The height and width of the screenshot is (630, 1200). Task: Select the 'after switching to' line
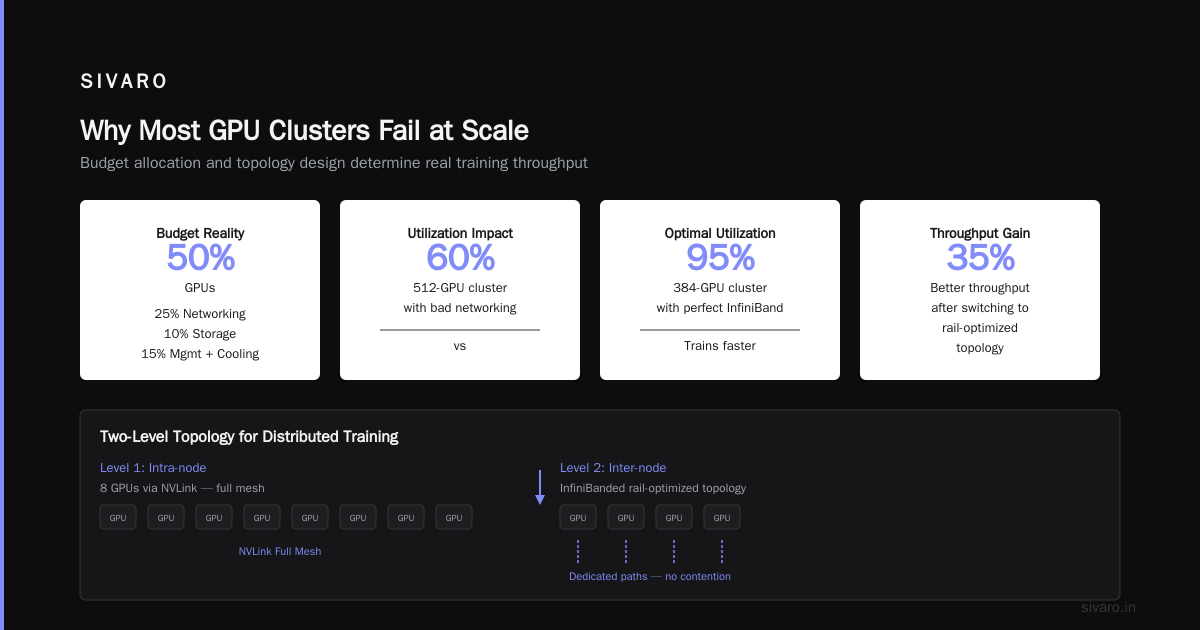[x=980, y=308]
